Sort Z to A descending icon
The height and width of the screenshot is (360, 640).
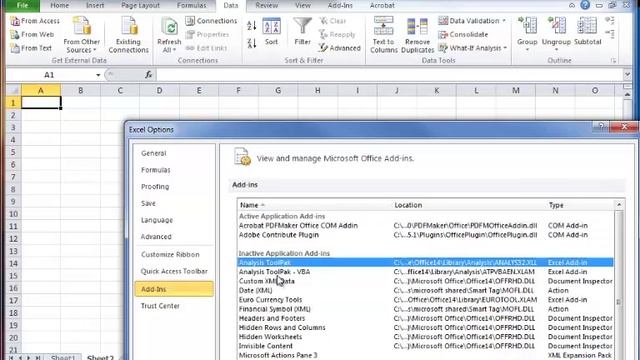252,43
